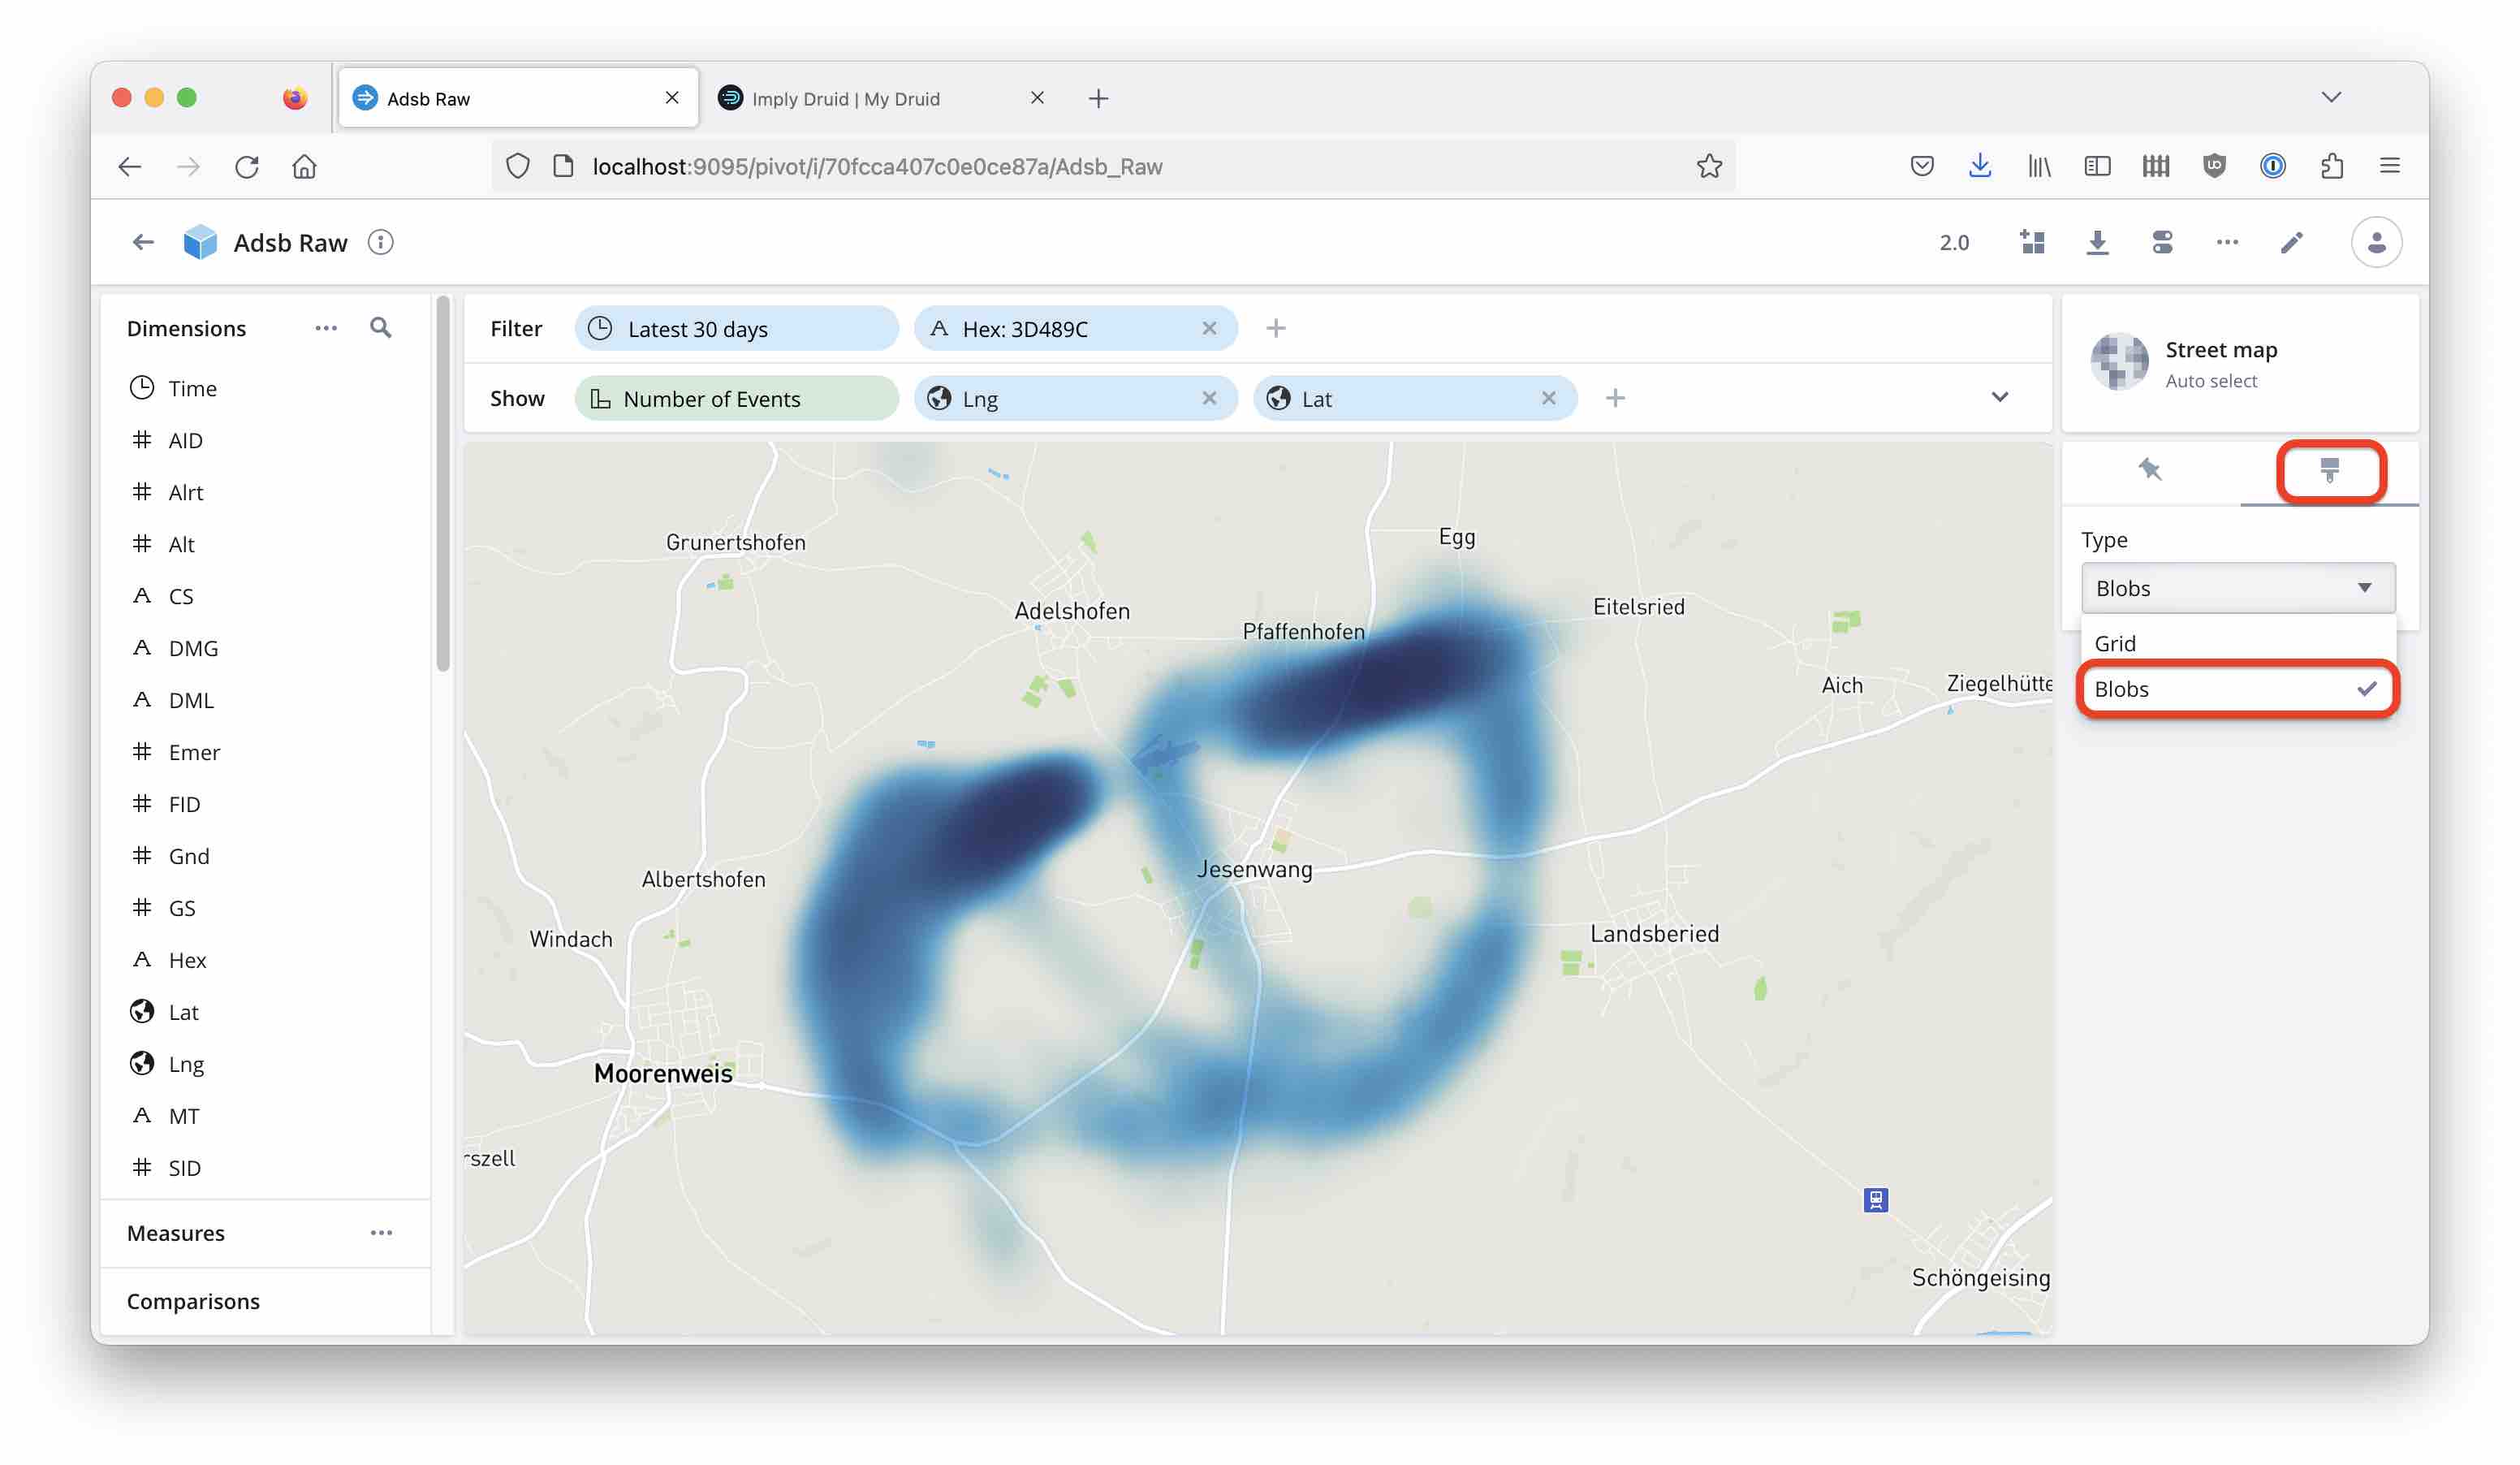
Task: Click the pencil edit icon
Action: pos(2291,242)
